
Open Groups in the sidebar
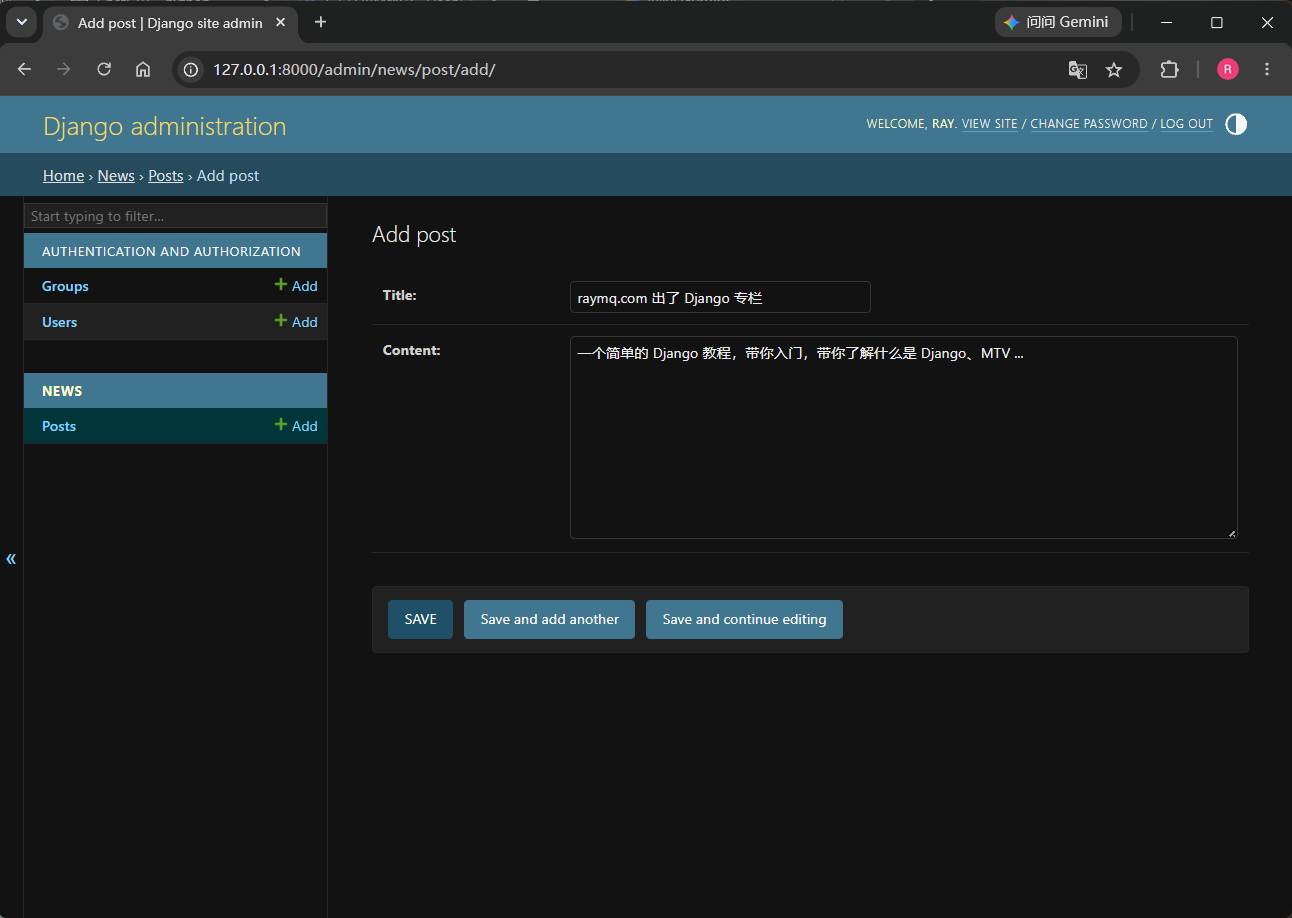tap(65, 286)
